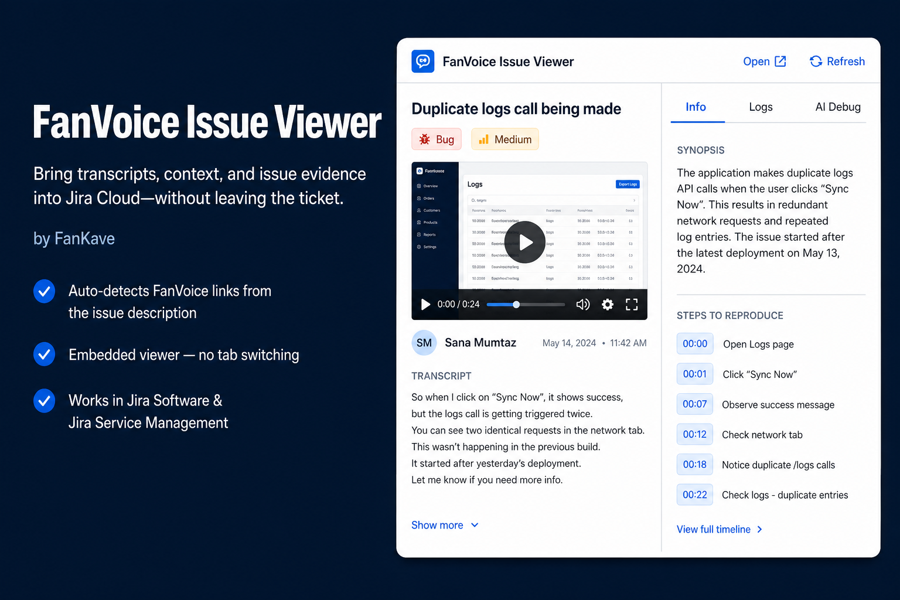Click the 'SYNOPSIS' section heading
This screenshot has height=600, width=900.
(x=700, y=150)
